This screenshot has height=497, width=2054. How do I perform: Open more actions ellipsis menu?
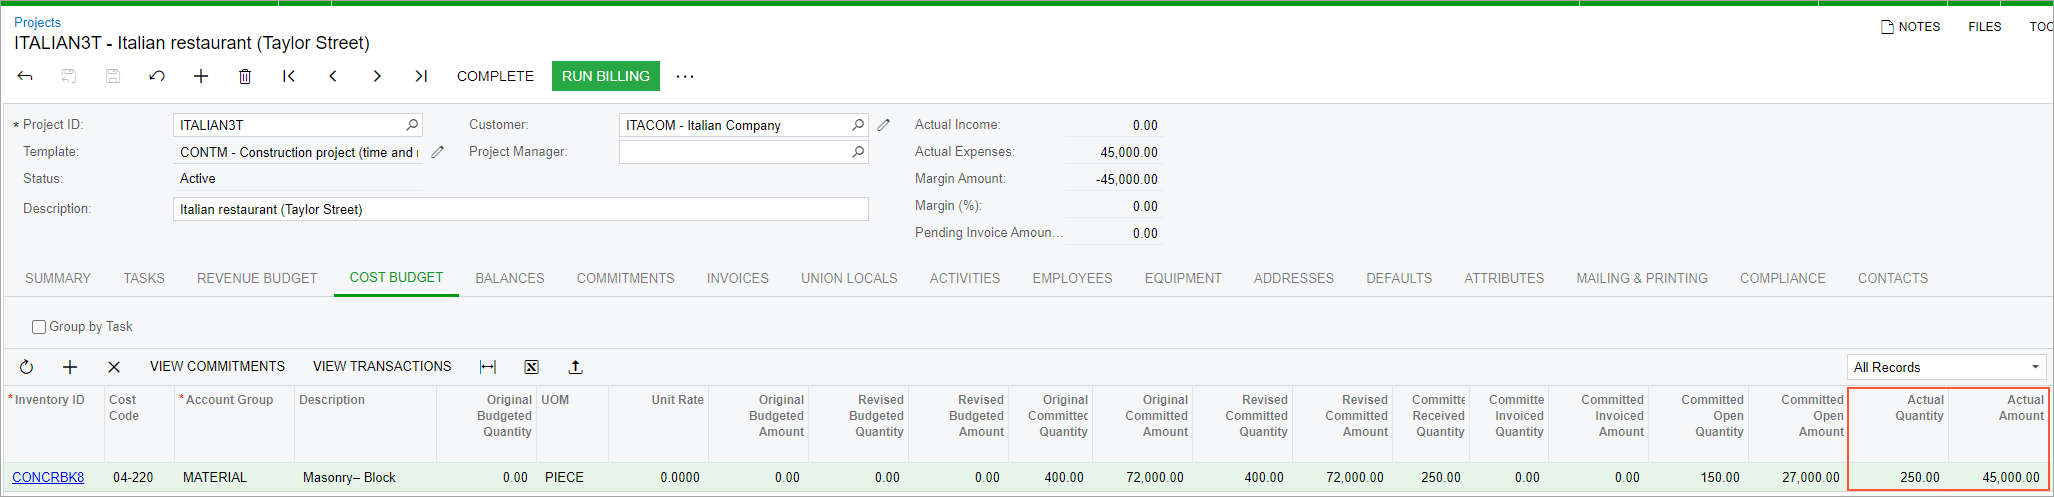pos(685,76)
